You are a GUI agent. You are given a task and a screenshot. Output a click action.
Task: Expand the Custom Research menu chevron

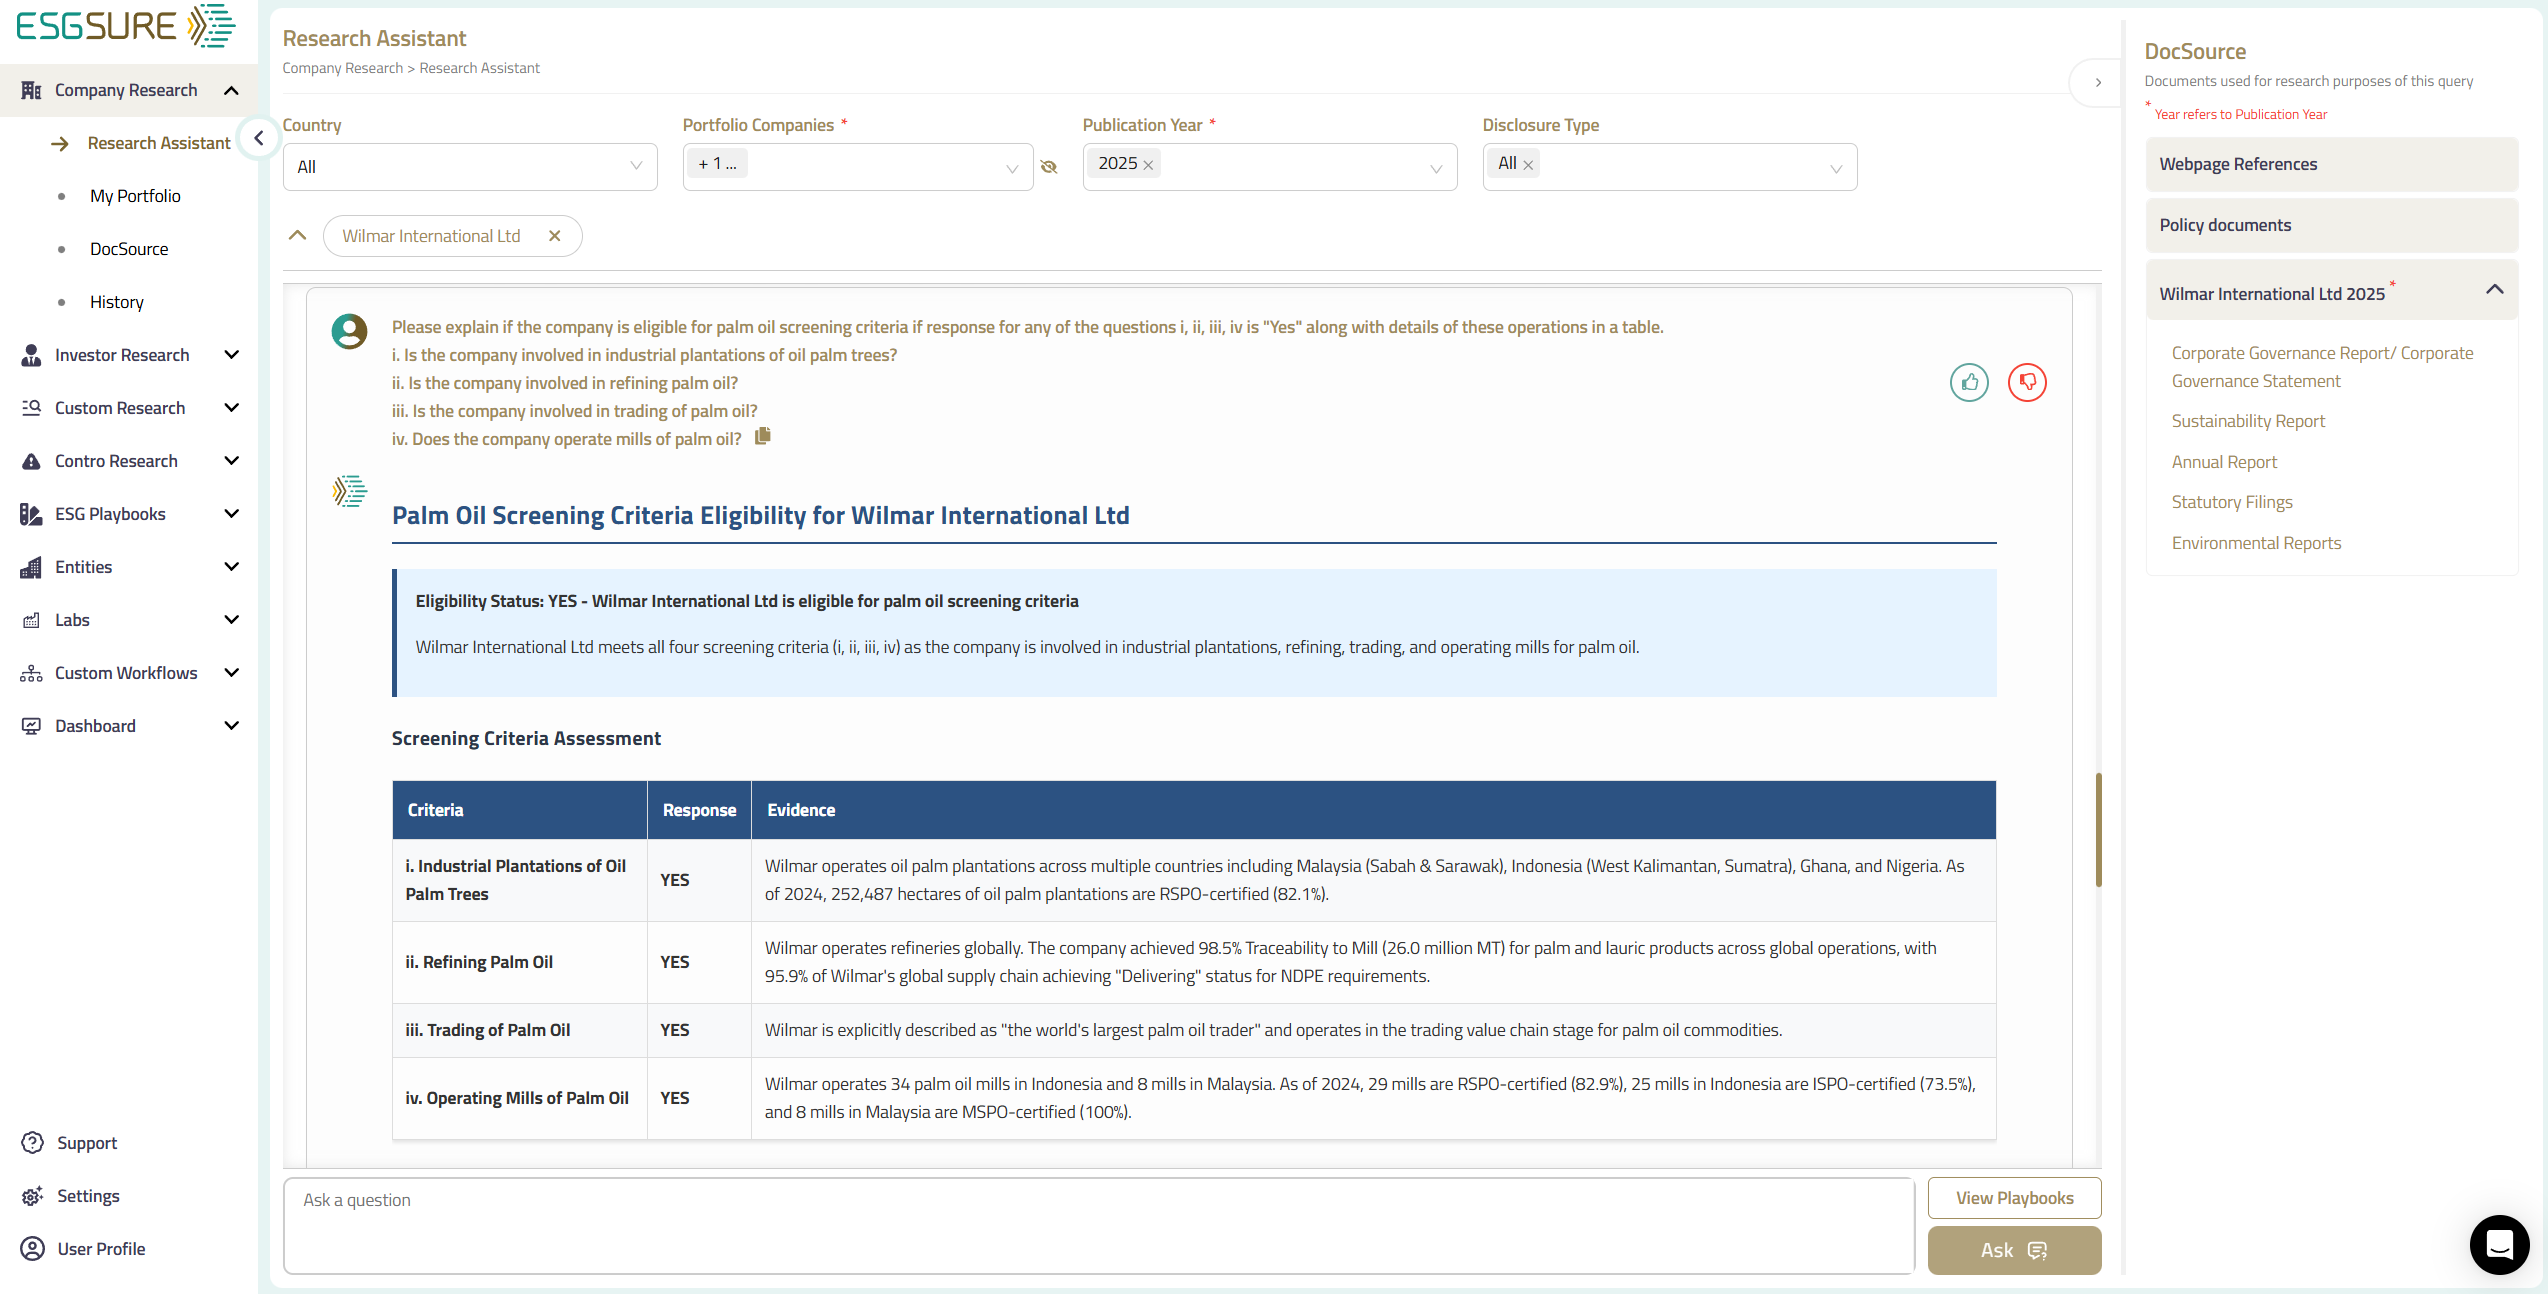232,408
